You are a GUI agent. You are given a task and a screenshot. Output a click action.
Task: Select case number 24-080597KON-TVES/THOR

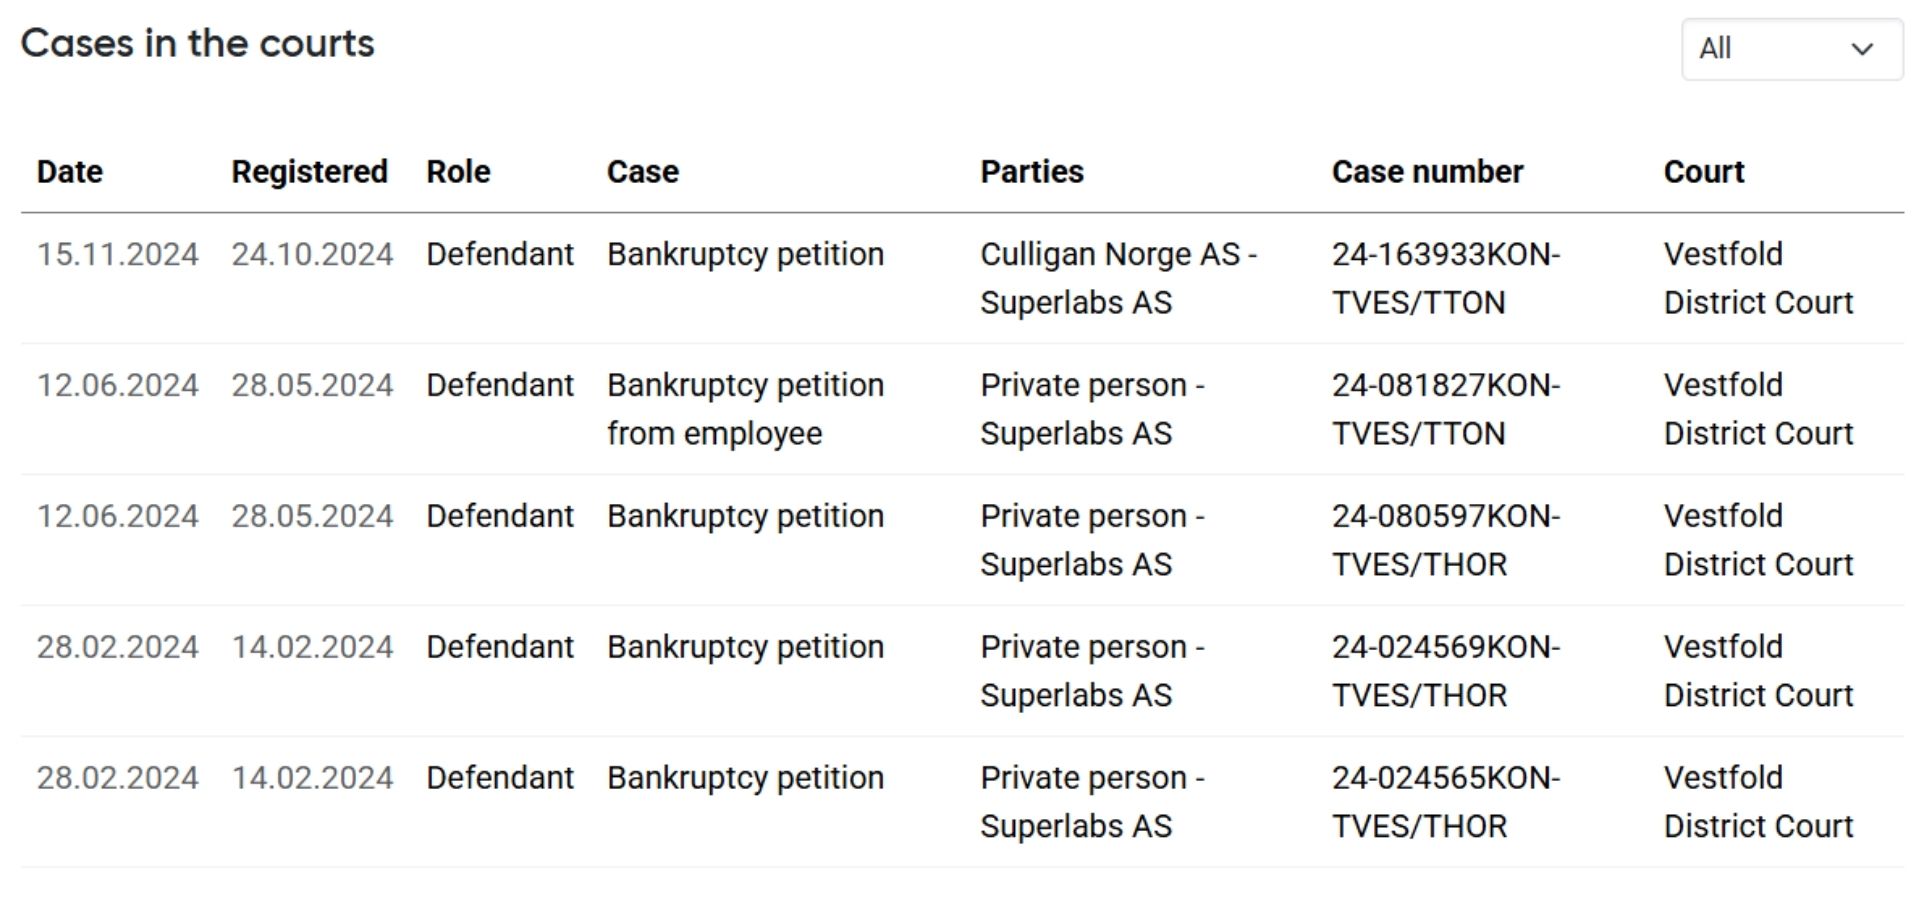1445,540
